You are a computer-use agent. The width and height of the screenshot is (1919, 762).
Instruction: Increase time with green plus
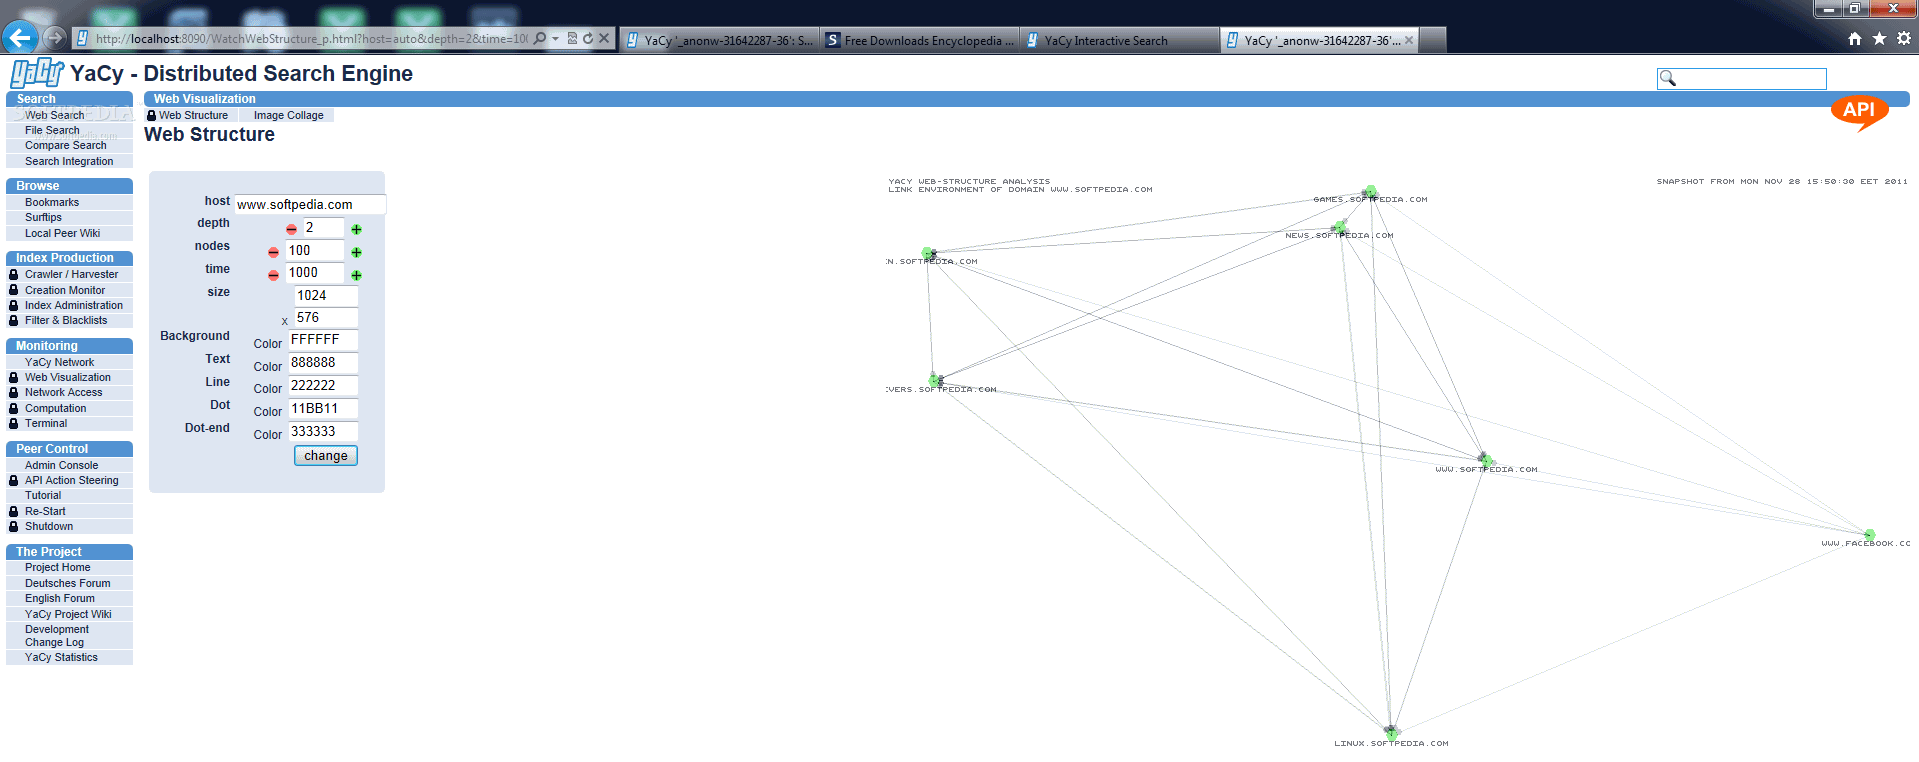point(356,275)
